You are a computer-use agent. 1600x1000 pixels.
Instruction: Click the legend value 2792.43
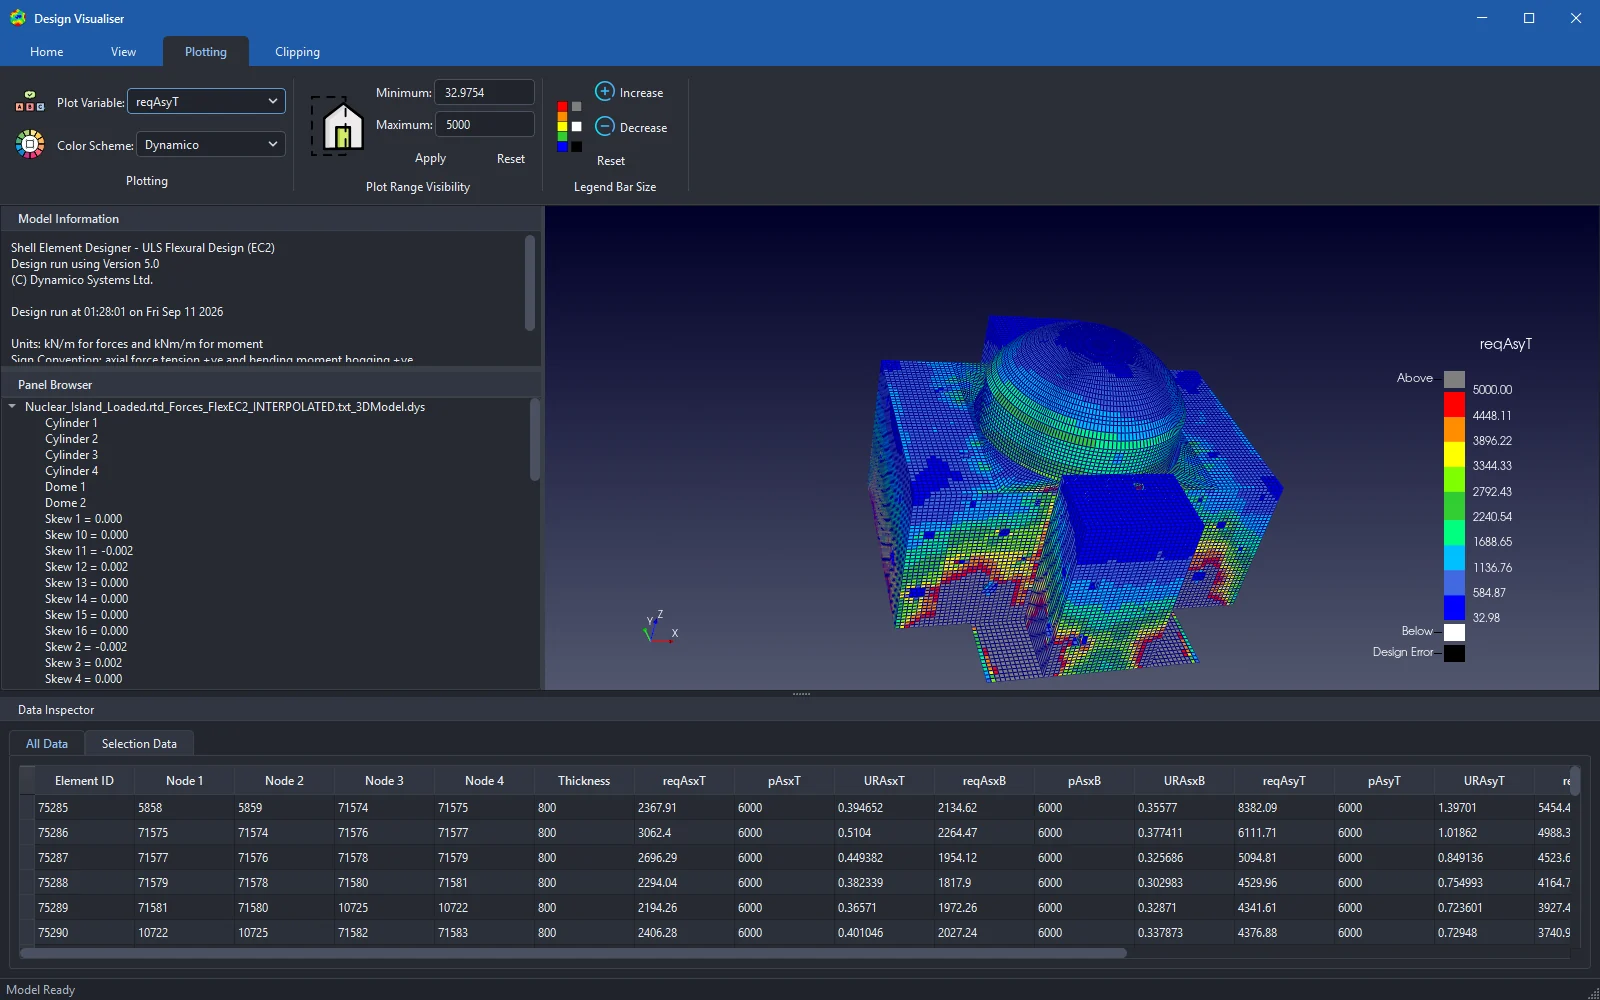tap(1492, 492)
